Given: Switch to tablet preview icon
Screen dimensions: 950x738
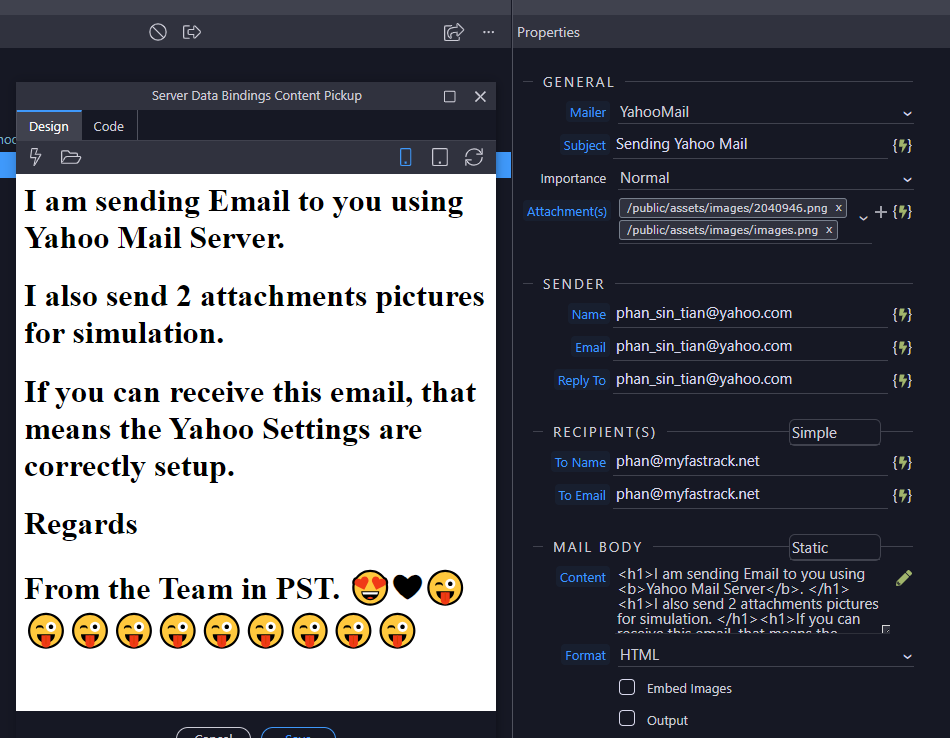Looking at the screenshot, I should tap(440, 158).
